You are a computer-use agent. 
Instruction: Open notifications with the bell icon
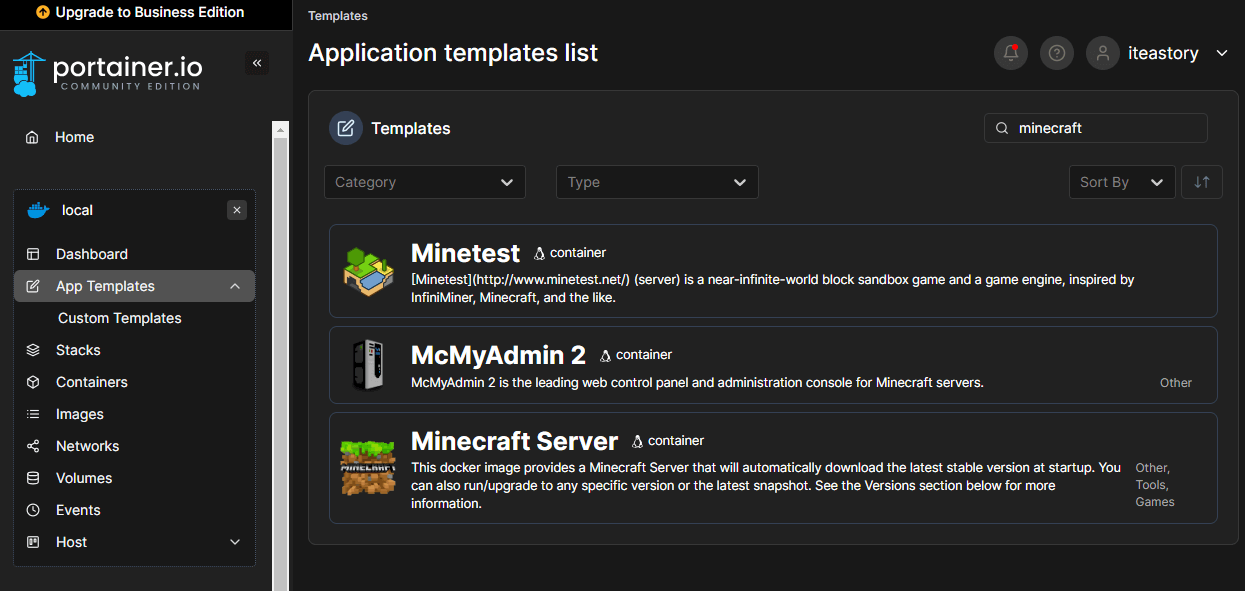[1011, 53]
